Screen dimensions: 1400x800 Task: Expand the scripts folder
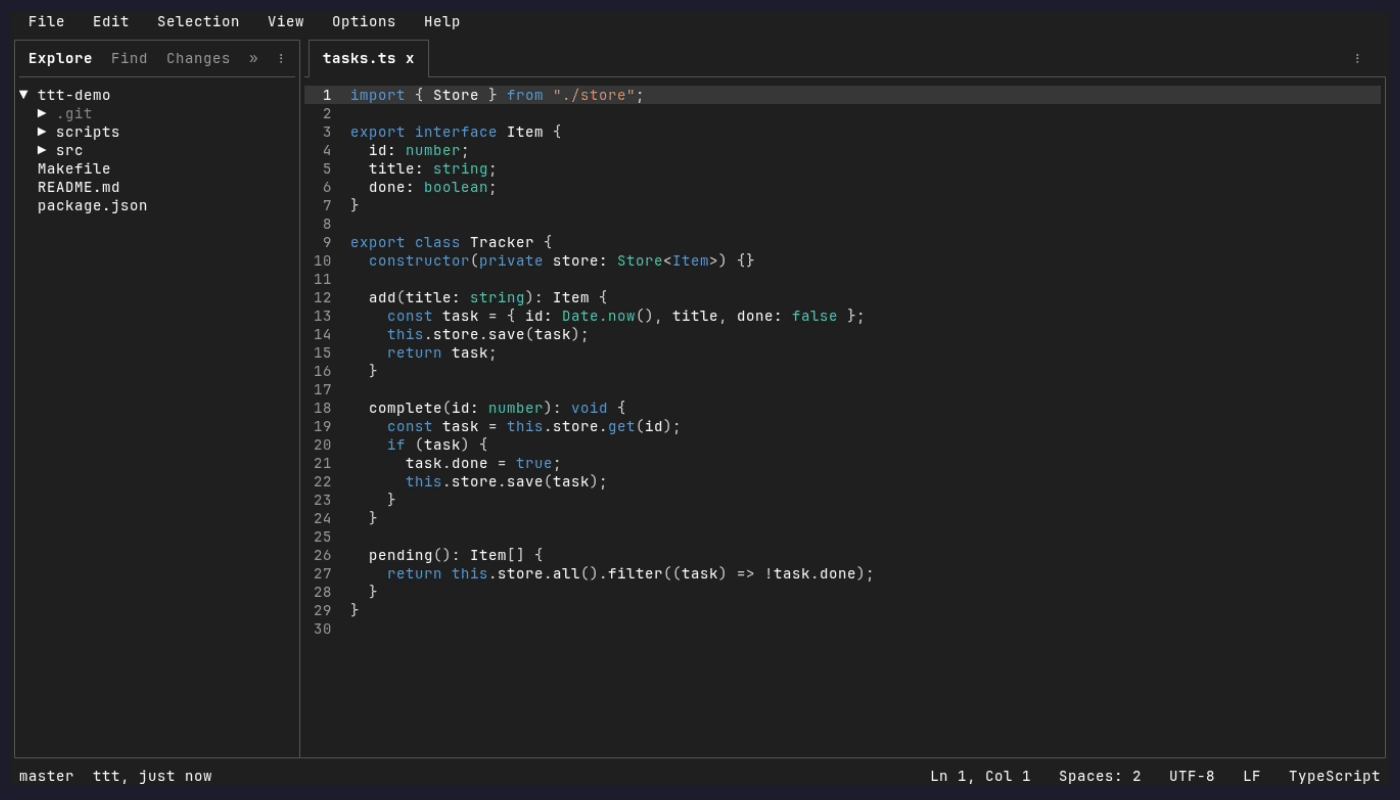(x=42, y=132)
